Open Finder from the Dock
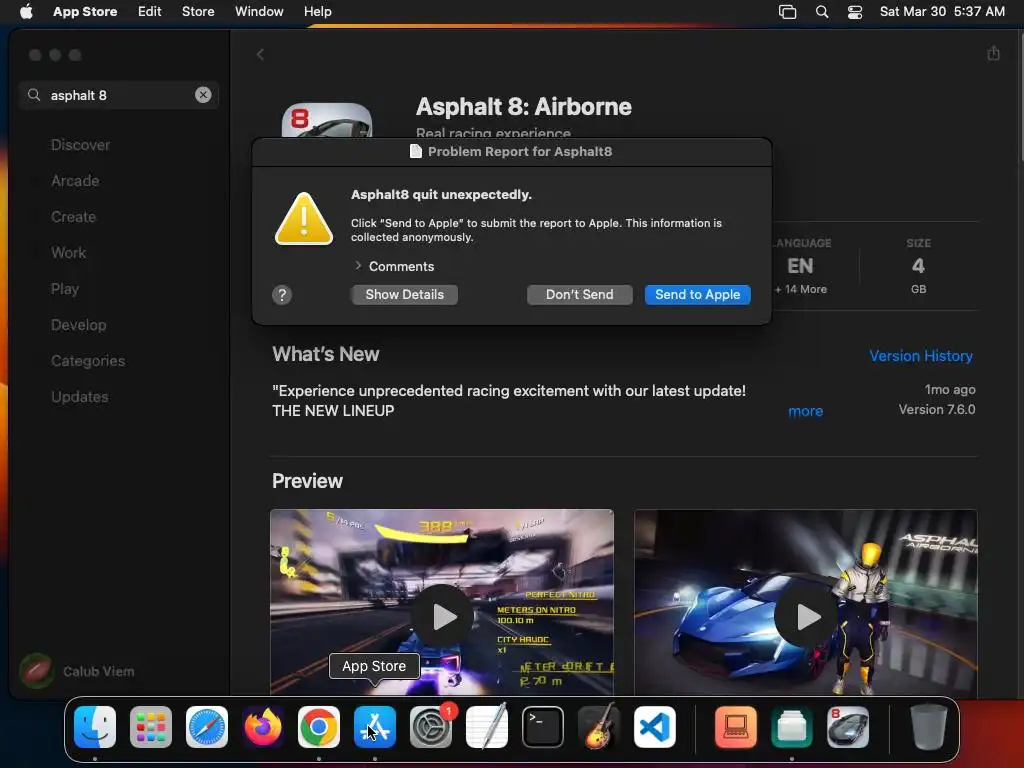 tap(95, 727)
